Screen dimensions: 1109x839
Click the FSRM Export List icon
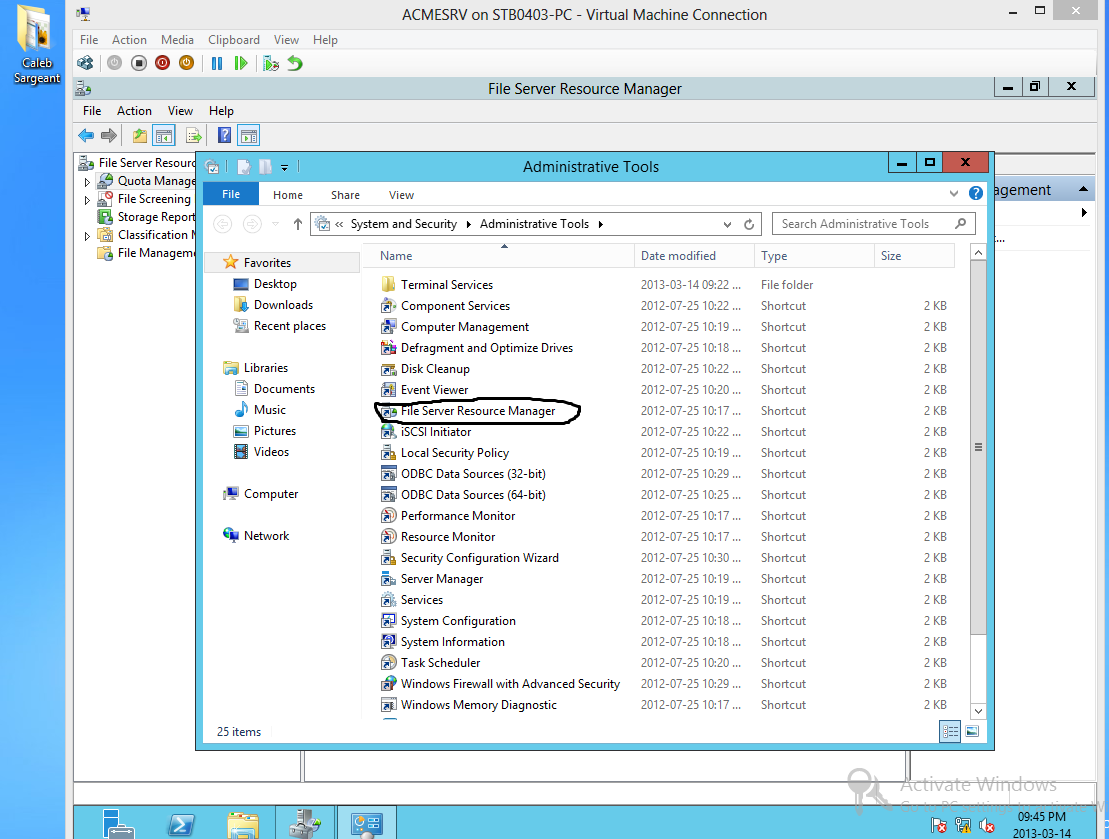(193, 135)
